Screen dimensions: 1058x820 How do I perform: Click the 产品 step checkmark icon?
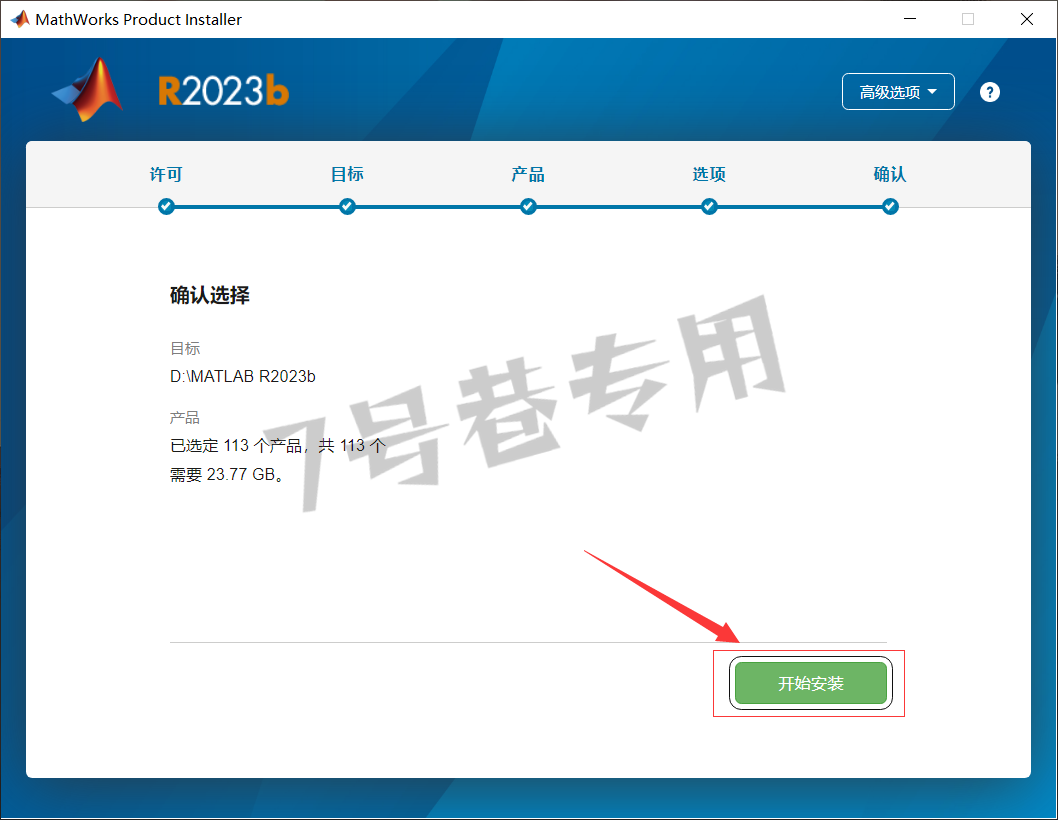pos(528,207)
